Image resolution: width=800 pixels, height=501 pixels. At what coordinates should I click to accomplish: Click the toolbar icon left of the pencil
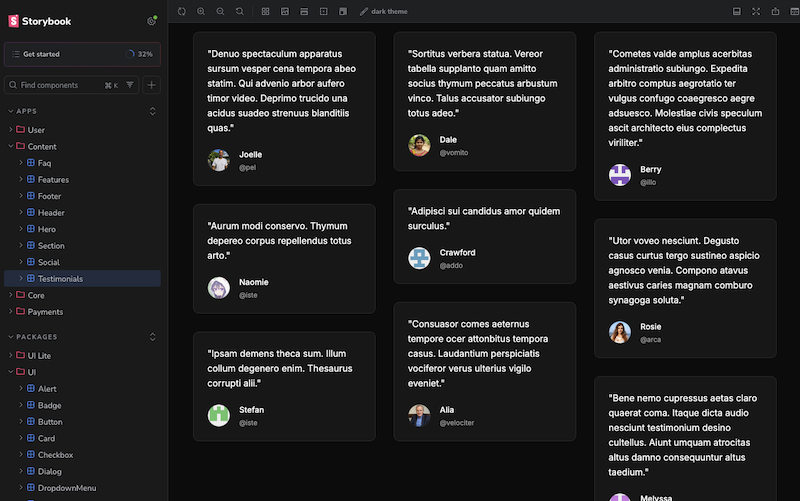[x=343, y=11]
